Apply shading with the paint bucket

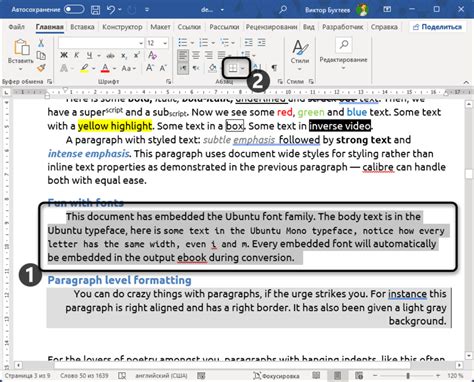pos(213,68)
